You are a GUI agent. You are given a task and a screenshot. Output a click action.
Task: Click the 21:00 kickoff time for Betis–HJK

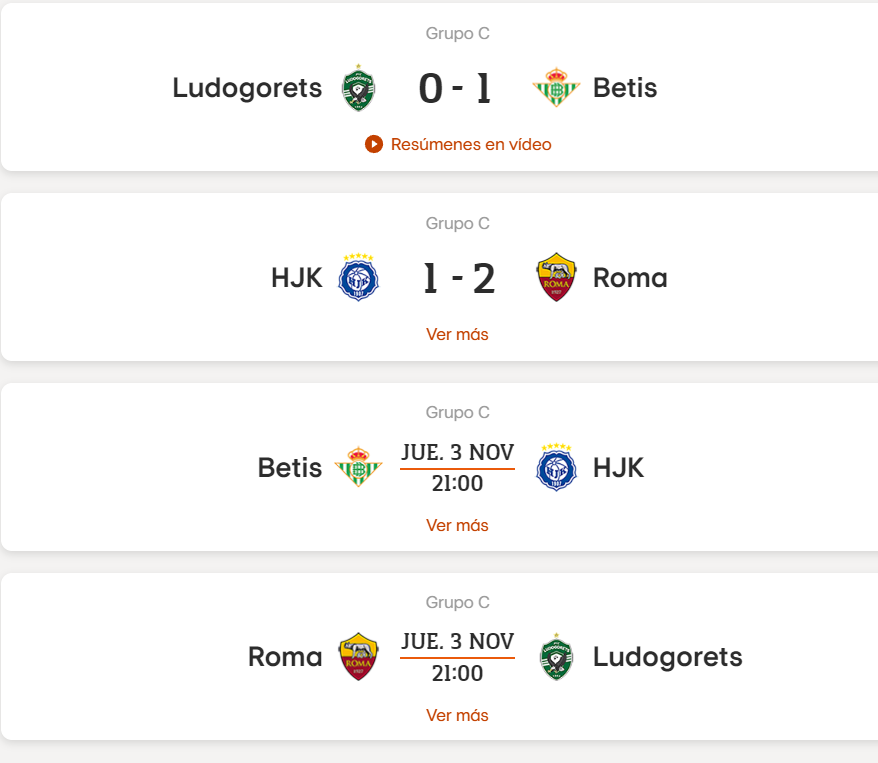[457, 484]
